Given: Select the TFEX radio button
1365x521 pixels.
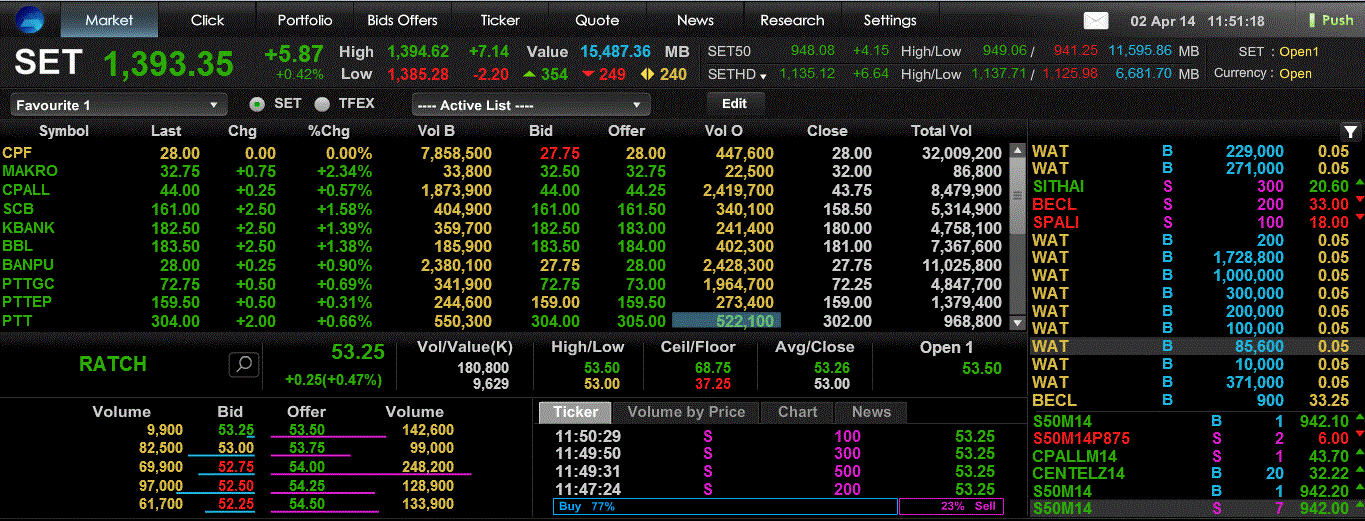Looking at the screenshot, I should (321, 104).
